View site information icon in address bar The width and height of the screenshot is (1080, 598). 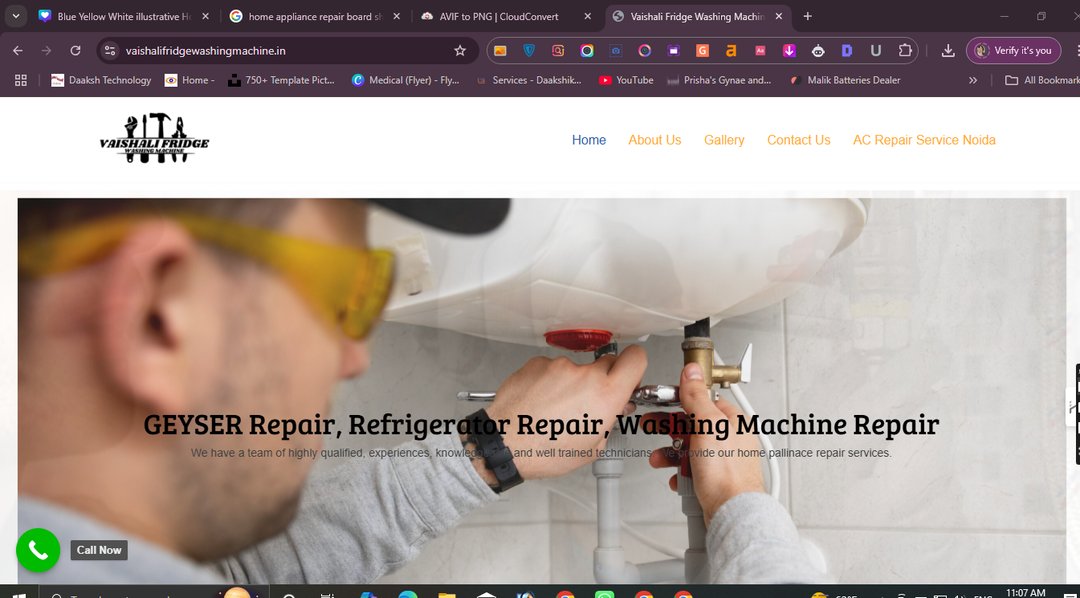(110, 50)
